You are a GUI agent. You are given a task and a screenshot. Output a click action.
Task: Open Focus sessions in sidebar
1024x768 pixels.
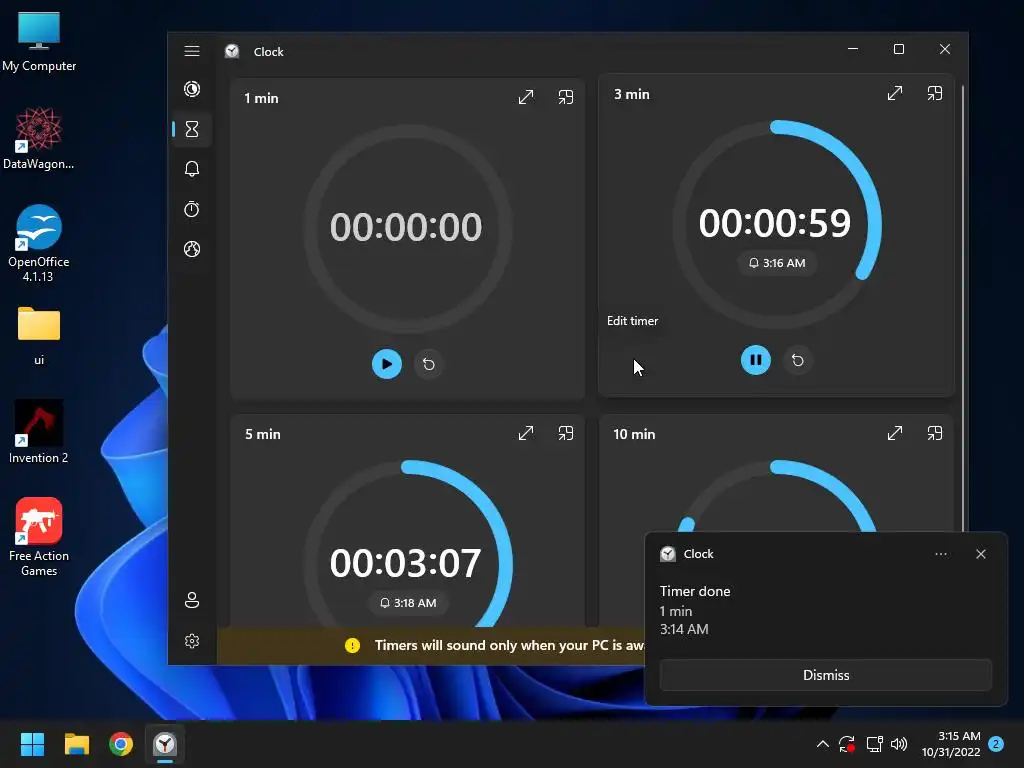click(192, 89)
